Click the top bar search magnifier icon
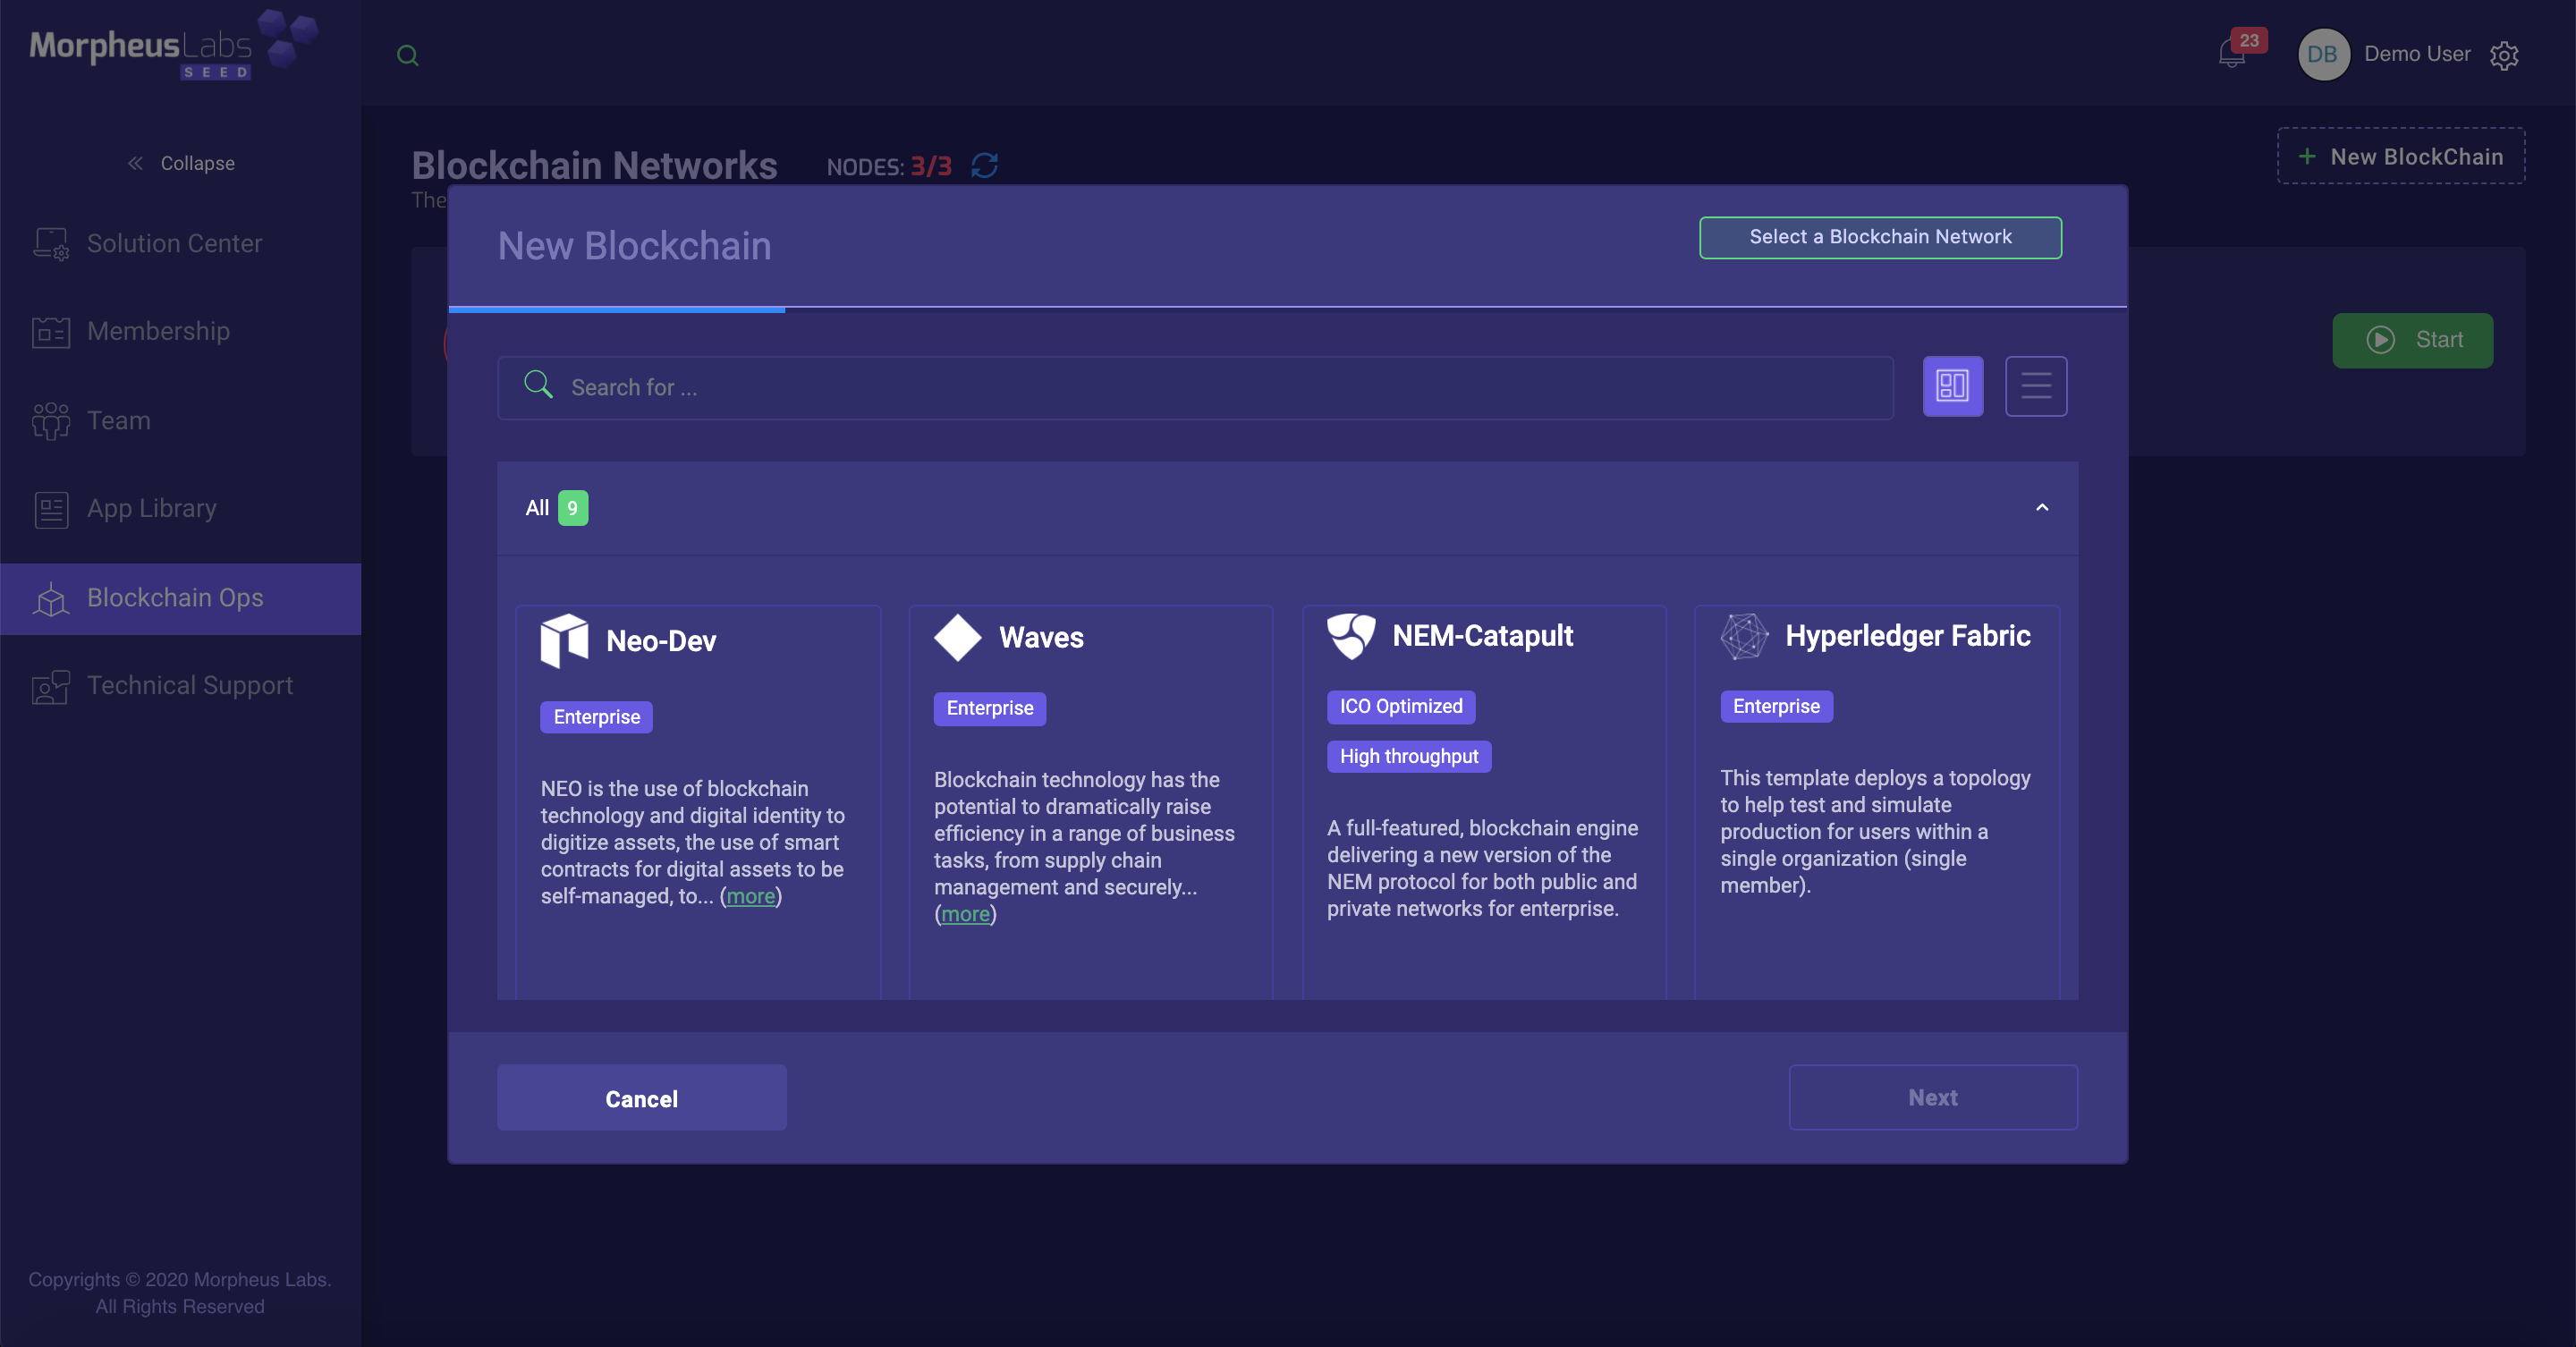The height and width of the screenshot is (1347, 2576). click(407, 55)
